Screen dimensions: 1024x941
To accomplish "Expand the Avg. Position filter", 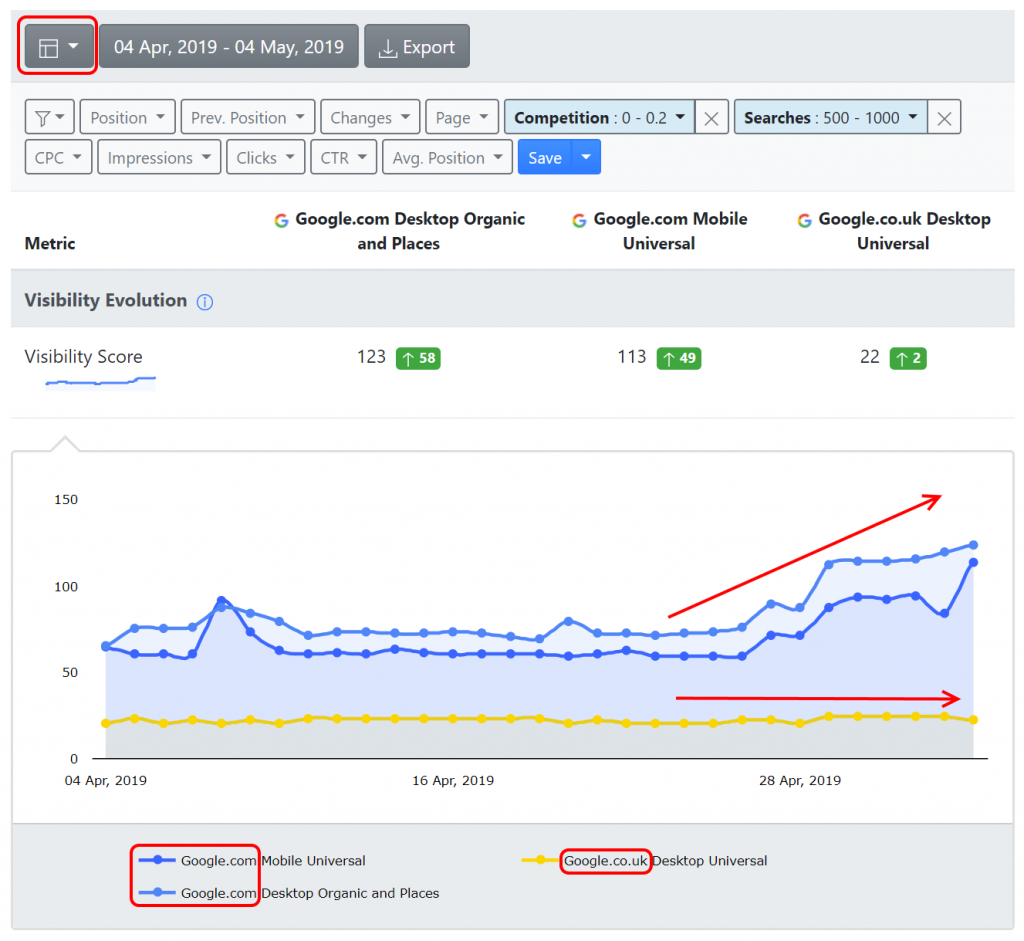I will pyautogui.click(x=447, y=157).
